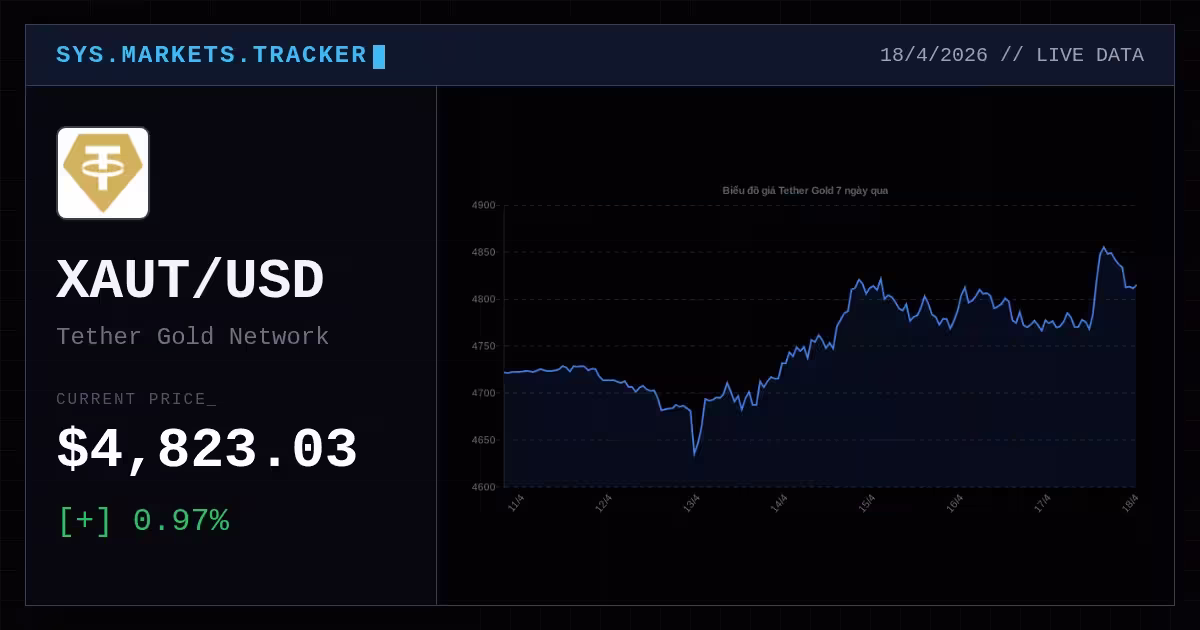1200x630 pixels.
Task: Click the price line's highest peak before 18/4
Action: tap(1104, 247)
